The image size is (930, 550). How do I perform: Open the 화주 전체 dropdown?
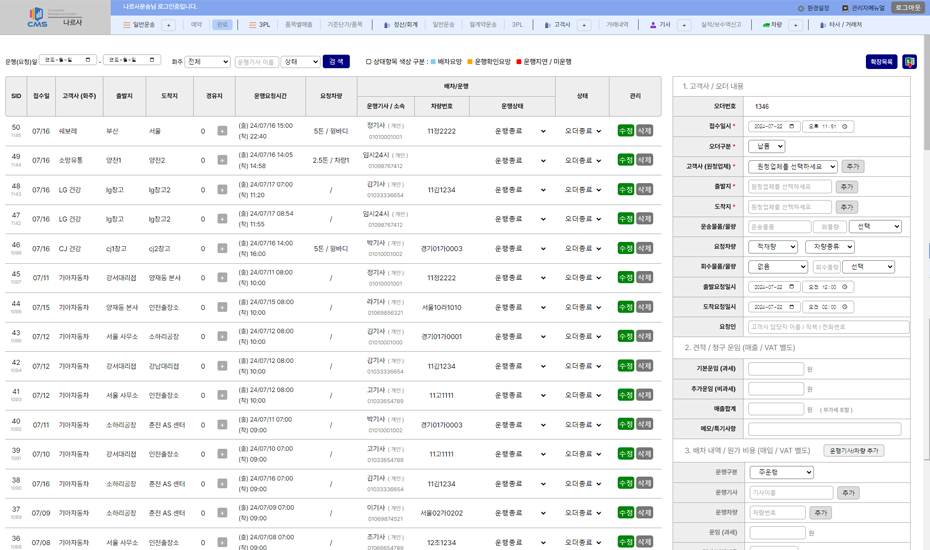[208, 62]
